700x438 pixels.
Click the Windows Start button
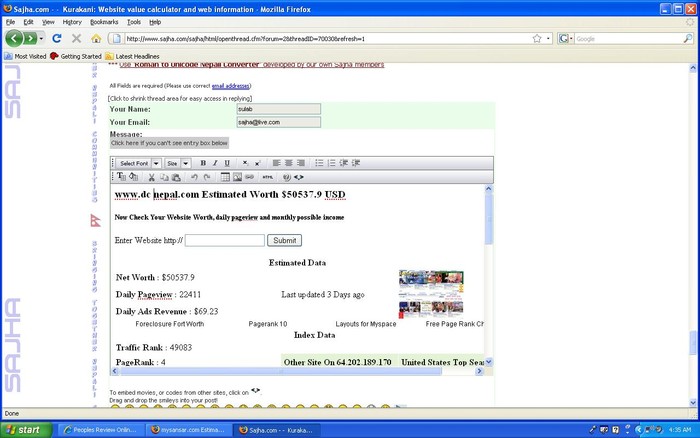[27, 429]
